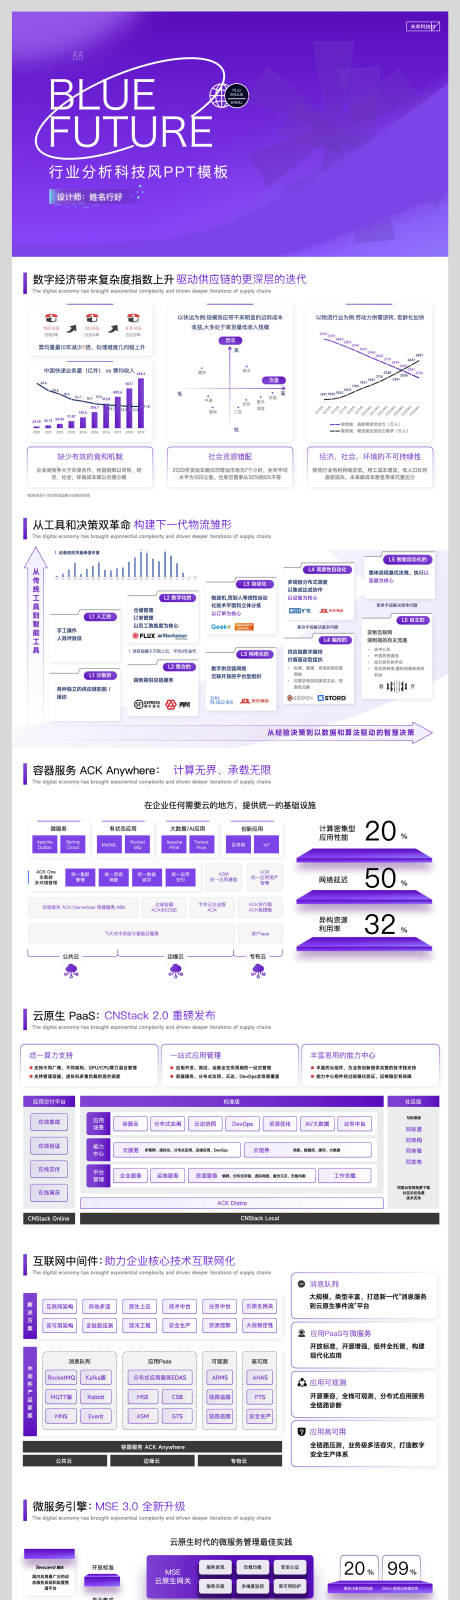
Task: Click the cloud icon under 专有云
Action: pos(258,970)
